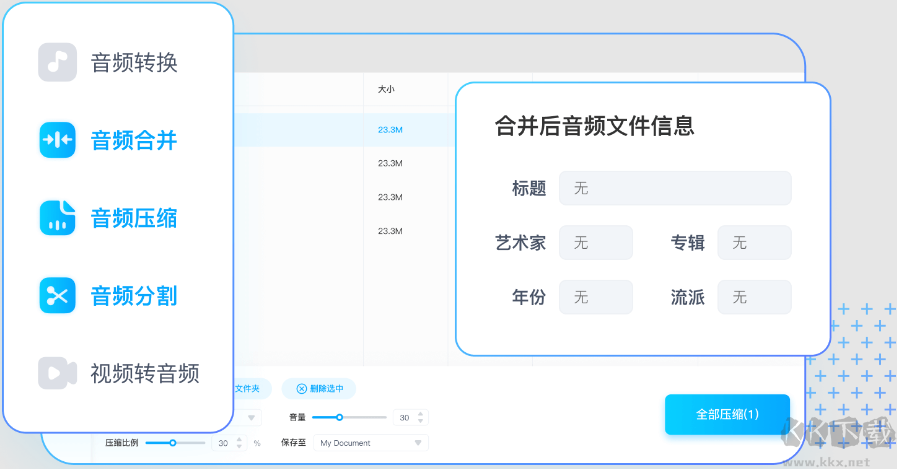
Task: Click the fourth 23.3M size cell
Action: [x=390, y=231]
